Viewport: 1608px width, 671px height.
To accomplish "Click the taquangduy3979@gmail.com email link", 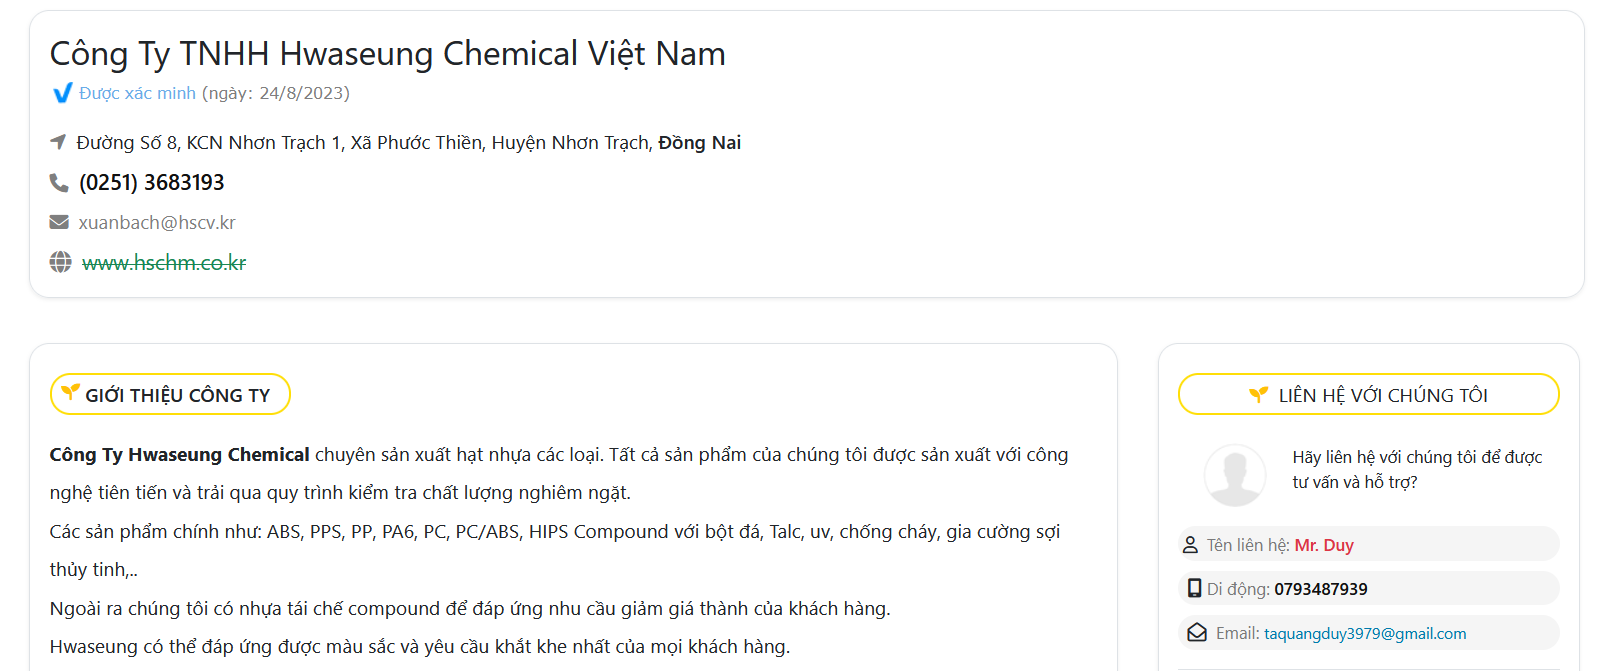I will [1365, 634].
